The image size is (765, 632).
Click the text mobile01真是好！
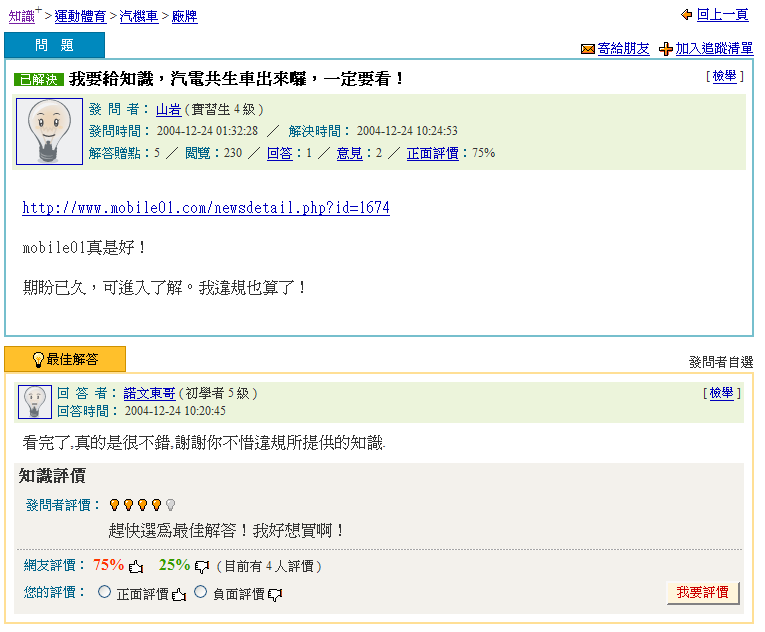[x=84, y=248]
